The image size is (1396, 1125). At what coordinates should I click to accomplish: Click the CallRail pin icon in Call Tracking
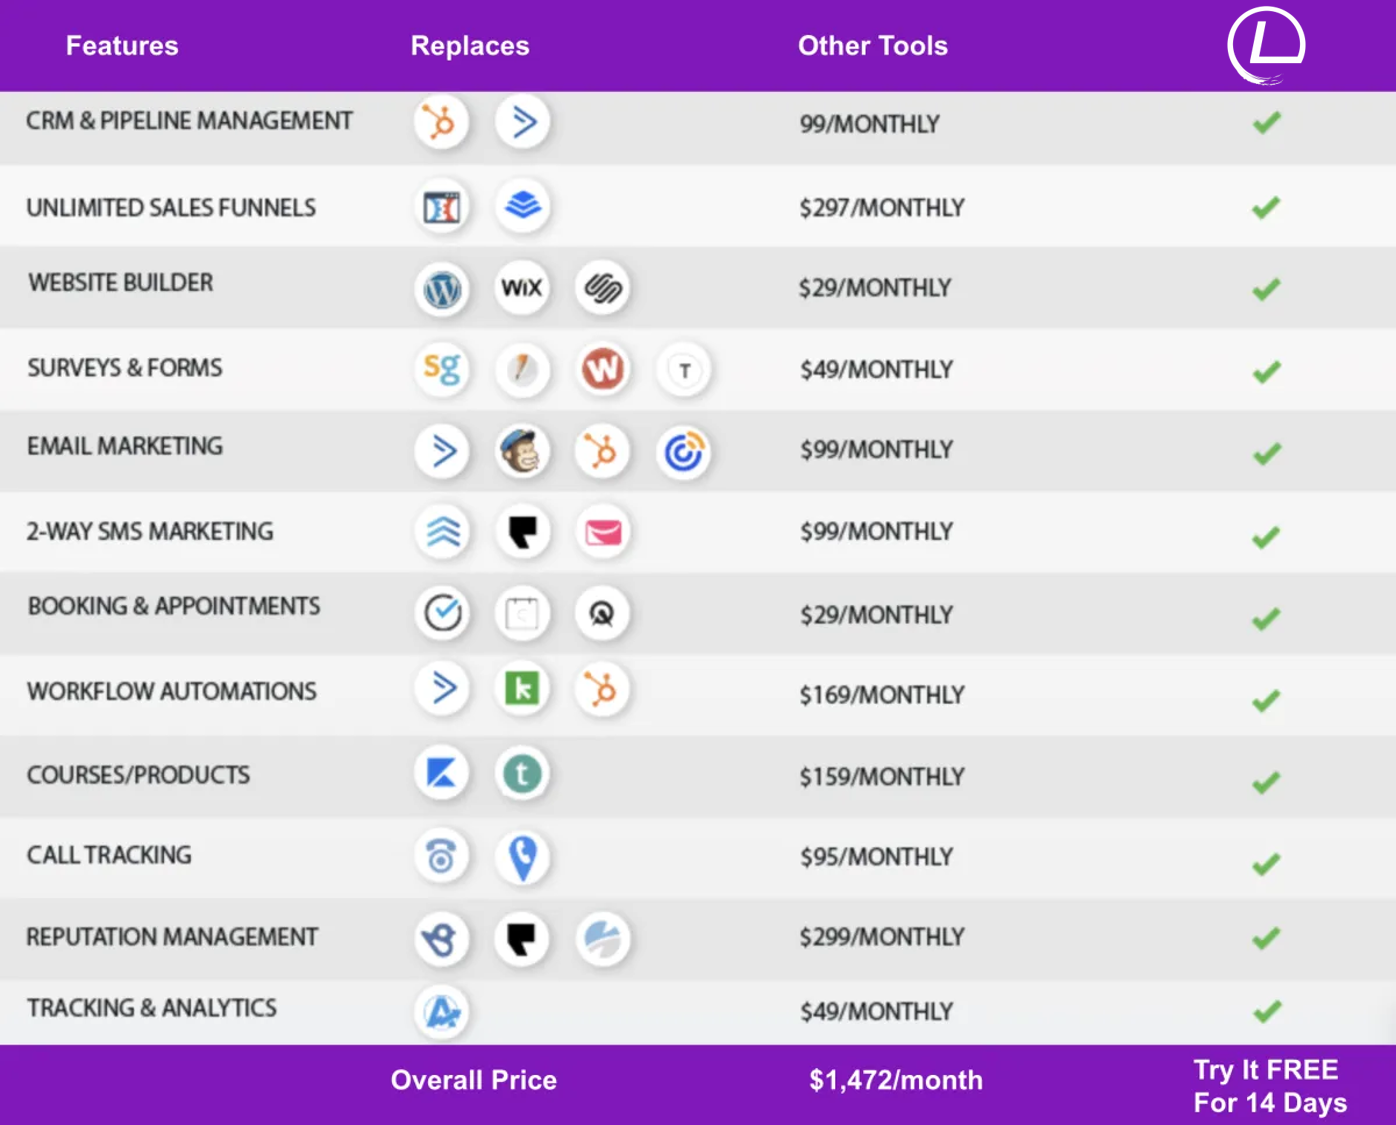click(522, 857)
